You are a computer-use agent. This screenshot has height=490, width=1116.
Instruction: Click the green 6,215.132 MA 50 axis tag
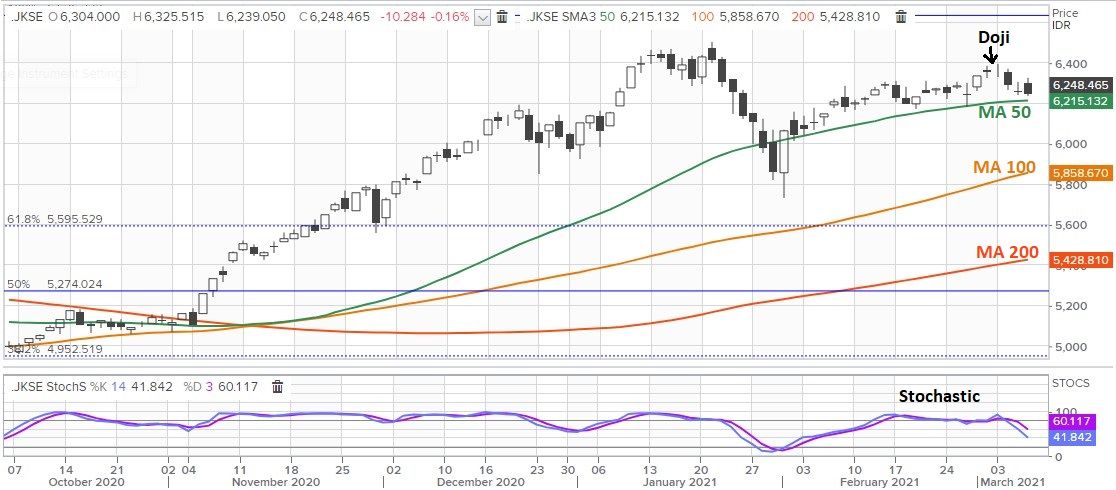[x=1080, y=102]
